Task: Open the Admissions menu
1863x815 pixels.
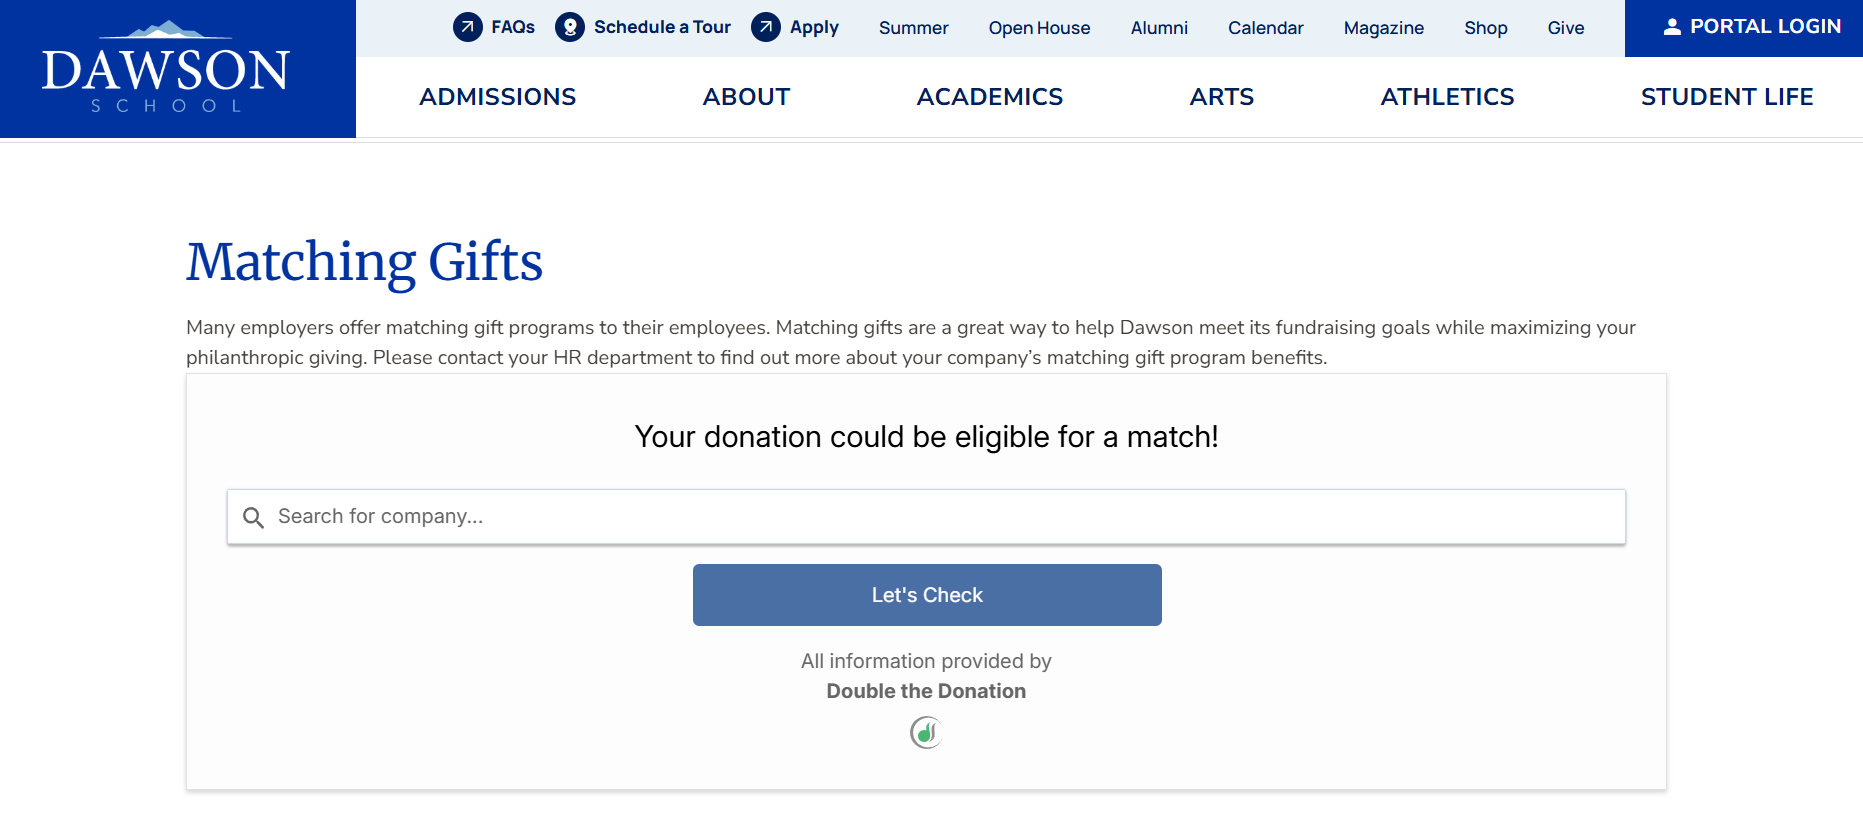Action: point(498,97)
